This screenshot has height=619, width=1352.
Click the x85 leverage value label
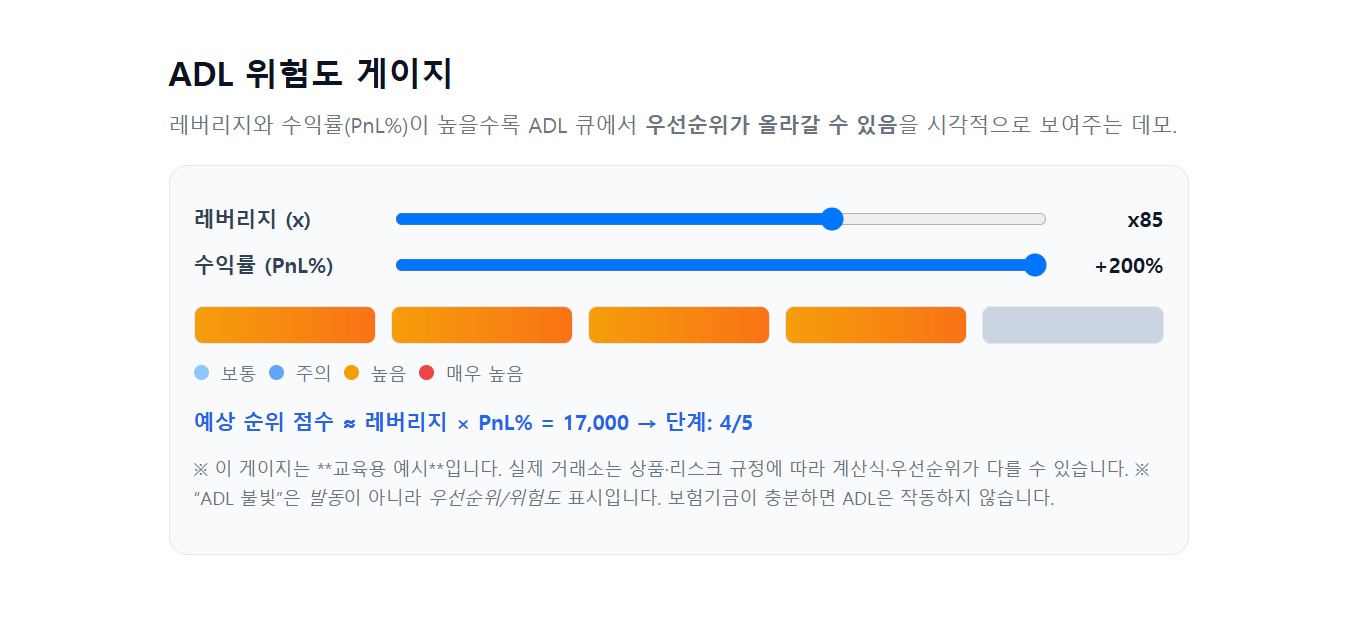click(x=1144, y=219)
